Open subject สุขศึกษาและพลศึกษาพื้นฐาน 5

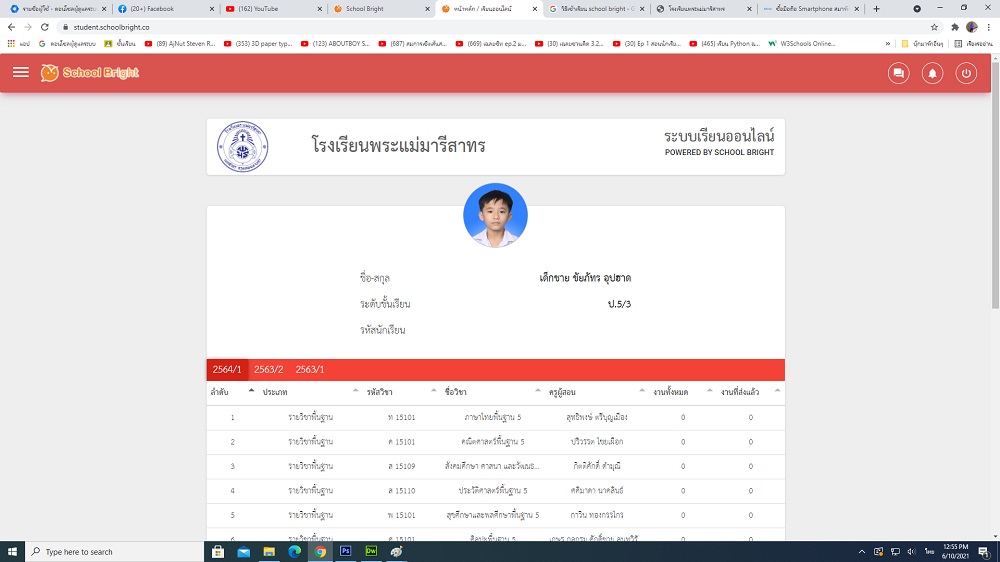pyautogui.click(x=492, y=515)
